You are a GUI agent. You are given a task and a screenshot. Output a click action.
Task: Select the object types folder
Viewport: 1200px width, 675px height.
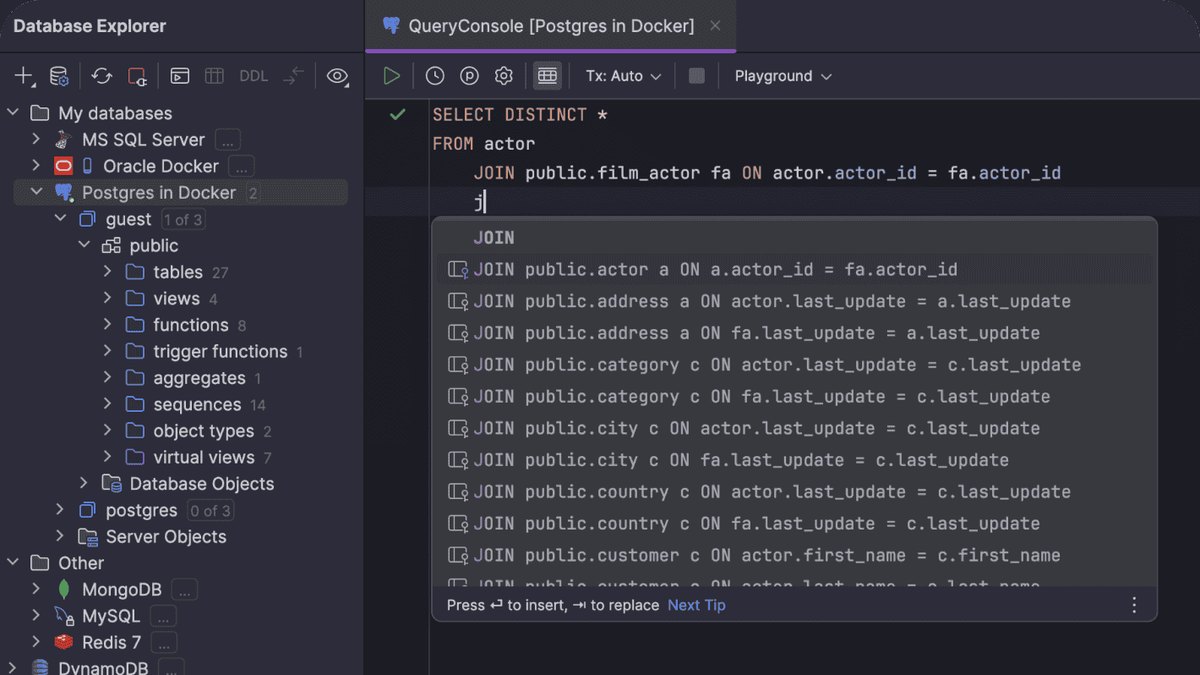pos(204,431)
